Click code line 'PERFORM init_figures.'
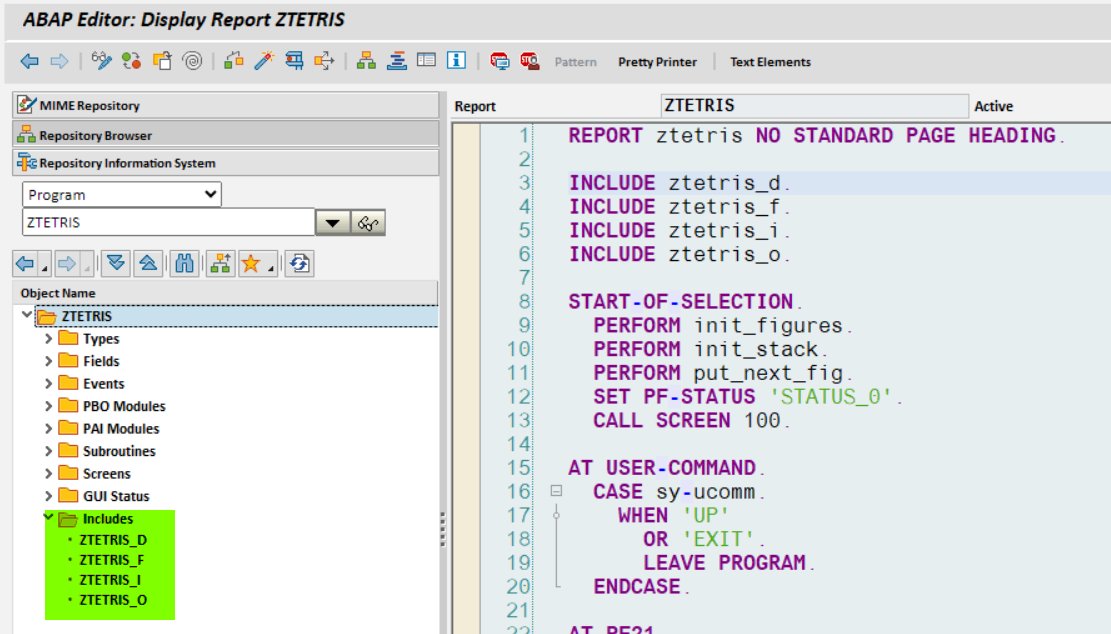 point(723,325)
